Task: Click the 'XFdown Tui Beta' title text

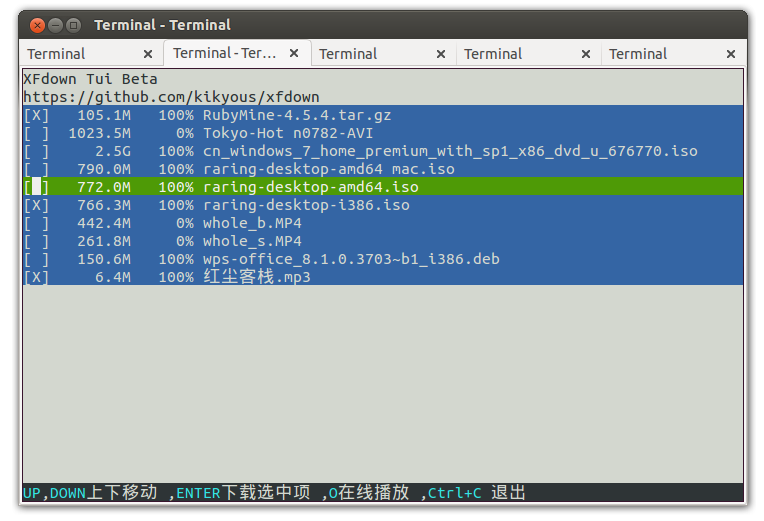Action: pos(91,79)
